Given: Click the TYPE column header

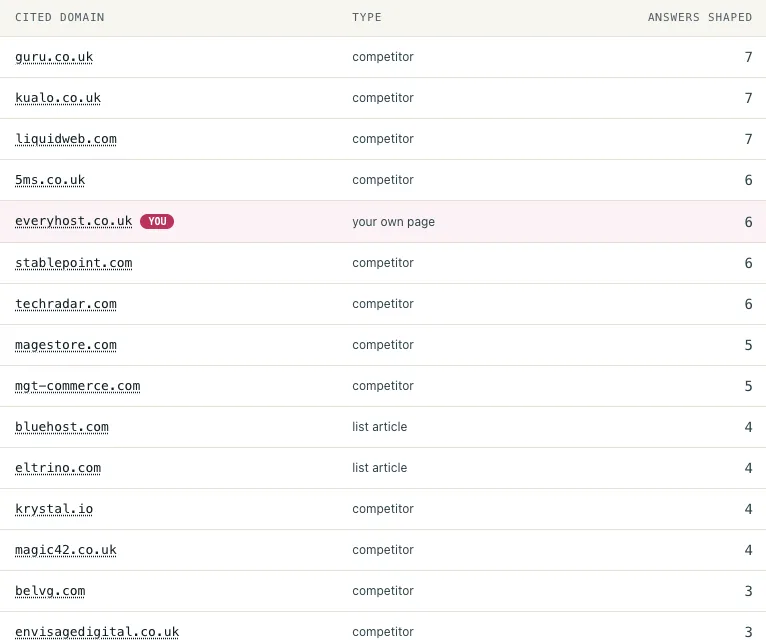Looking at the screenshot, I should pos(367,17).
